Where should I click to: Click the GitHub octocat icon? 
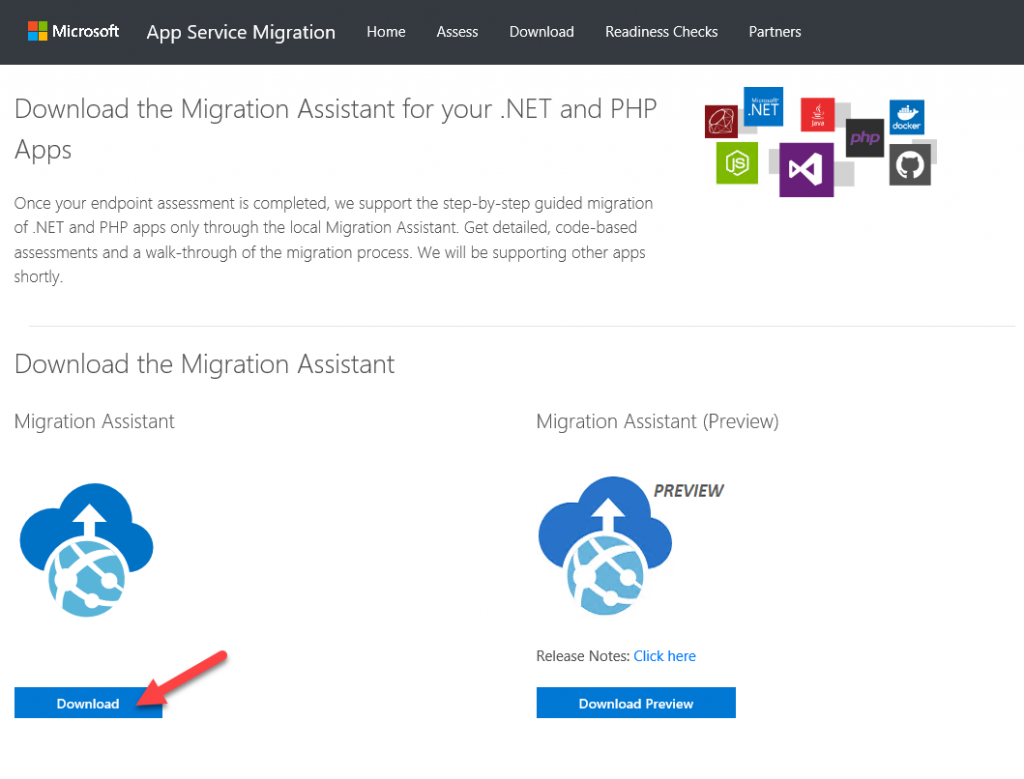pyautogui.click(x=910, y=165)
